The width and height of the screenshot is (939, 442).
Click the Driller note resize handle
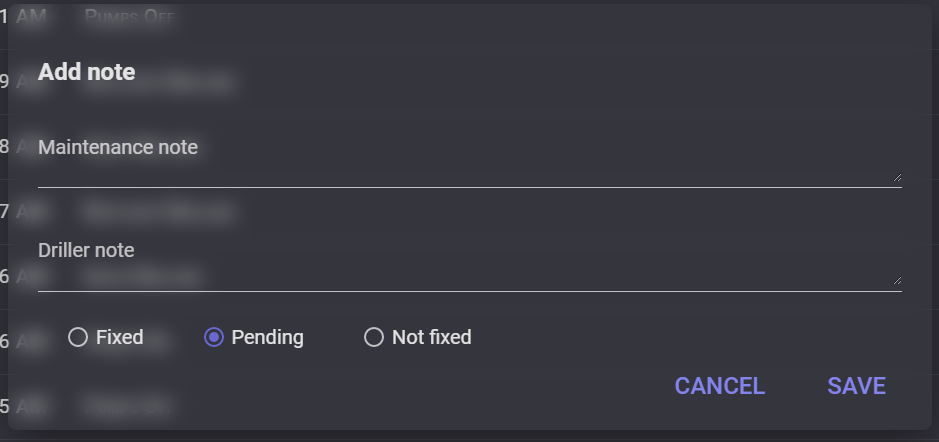(x=897, y=280)
